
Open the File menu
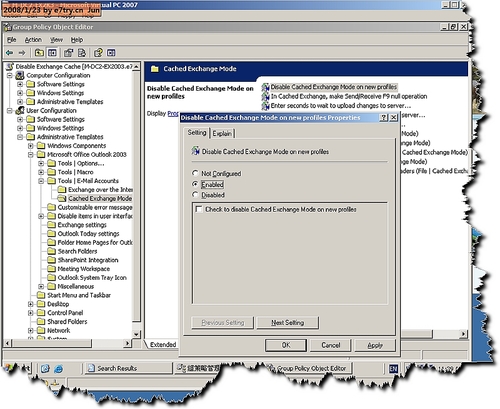pos(12,40)
